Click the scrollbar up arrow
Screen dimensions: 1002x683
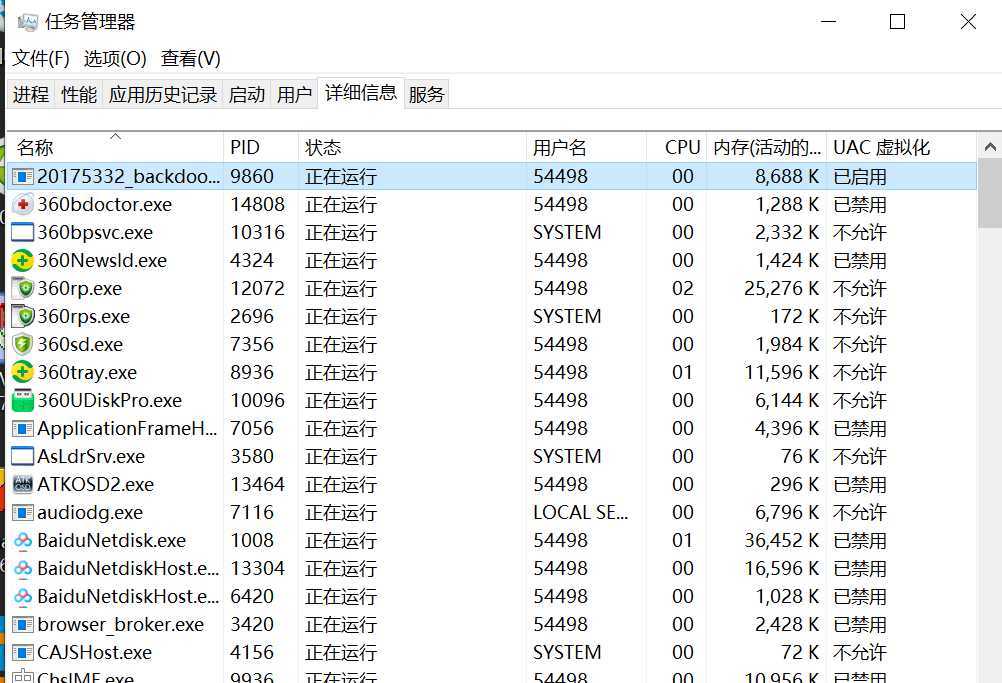pos(990,148)
